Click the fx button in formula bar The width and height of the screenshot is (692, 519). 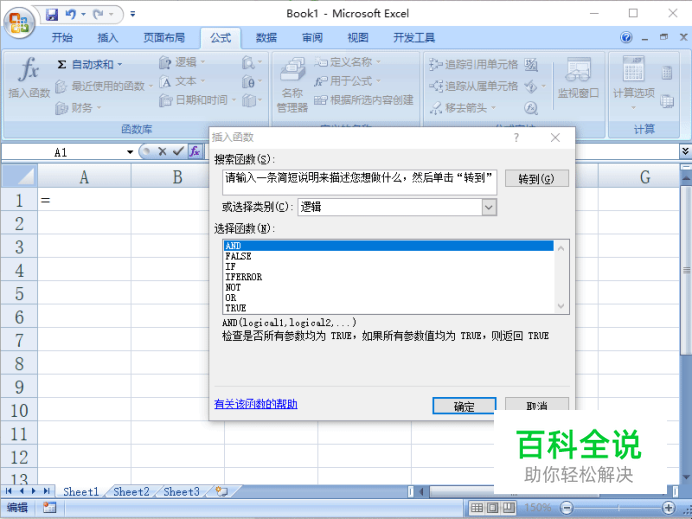click(x=195, y=152)
